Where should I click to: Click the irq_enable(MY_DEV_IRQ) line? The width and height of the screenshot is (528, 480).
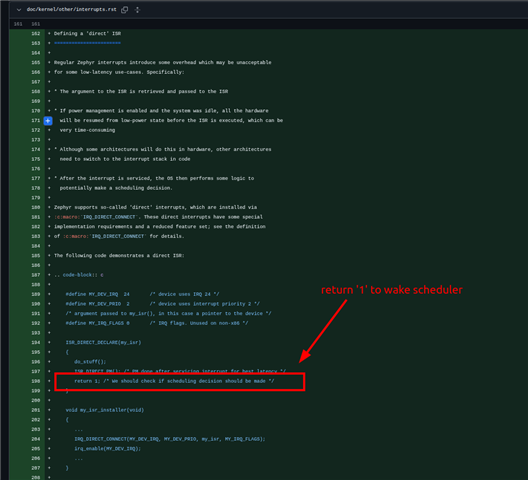[x=108, y=449]
